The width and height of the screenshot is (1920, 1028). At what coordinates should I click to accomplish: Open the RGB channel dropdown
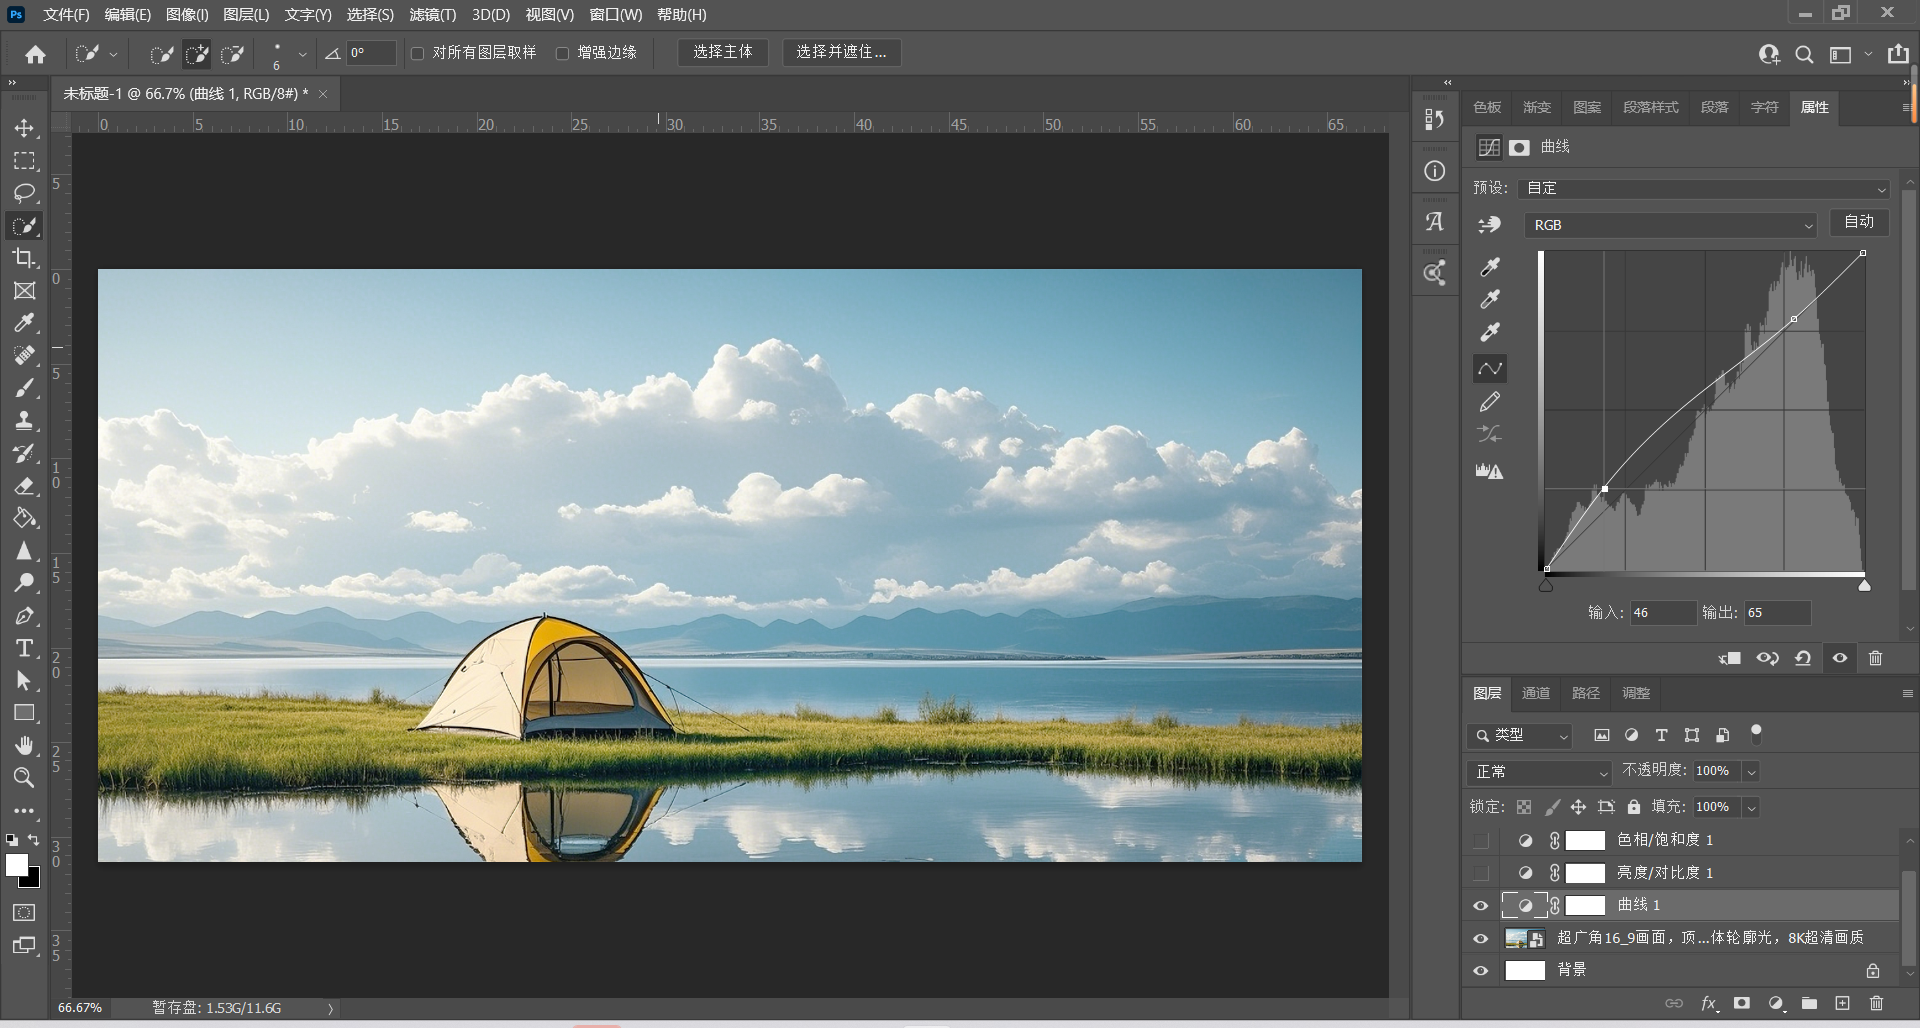(x=1670, y=225)
